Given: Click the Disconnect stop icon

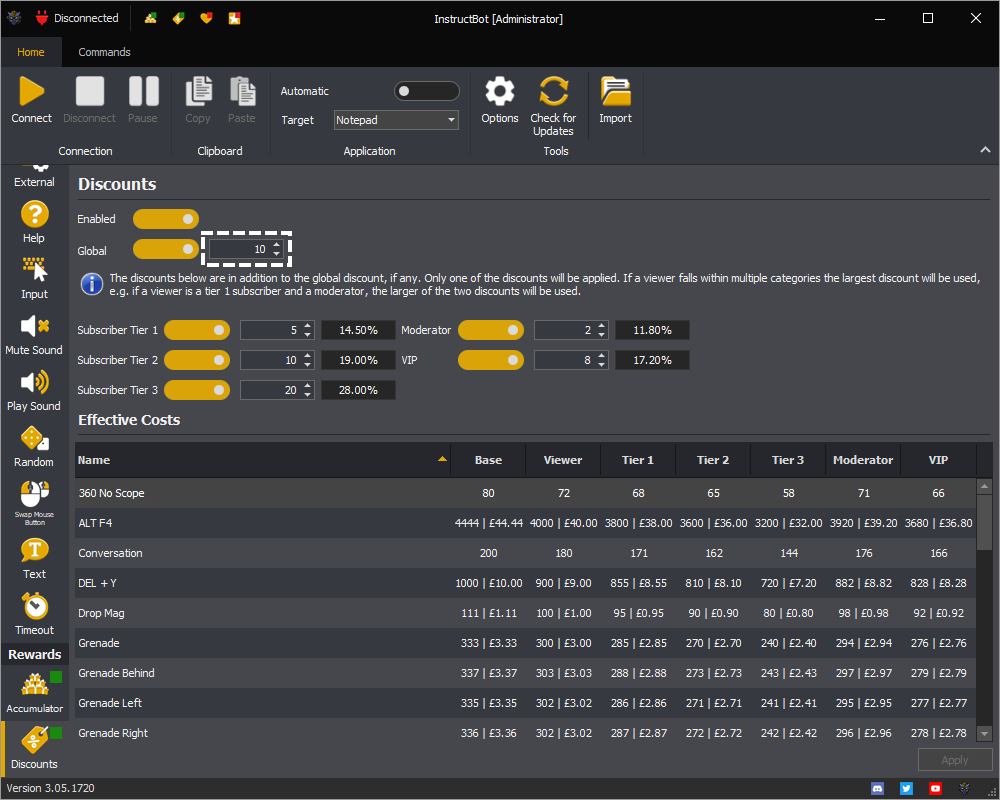Looking at the screenshot, I should point(89,91).
